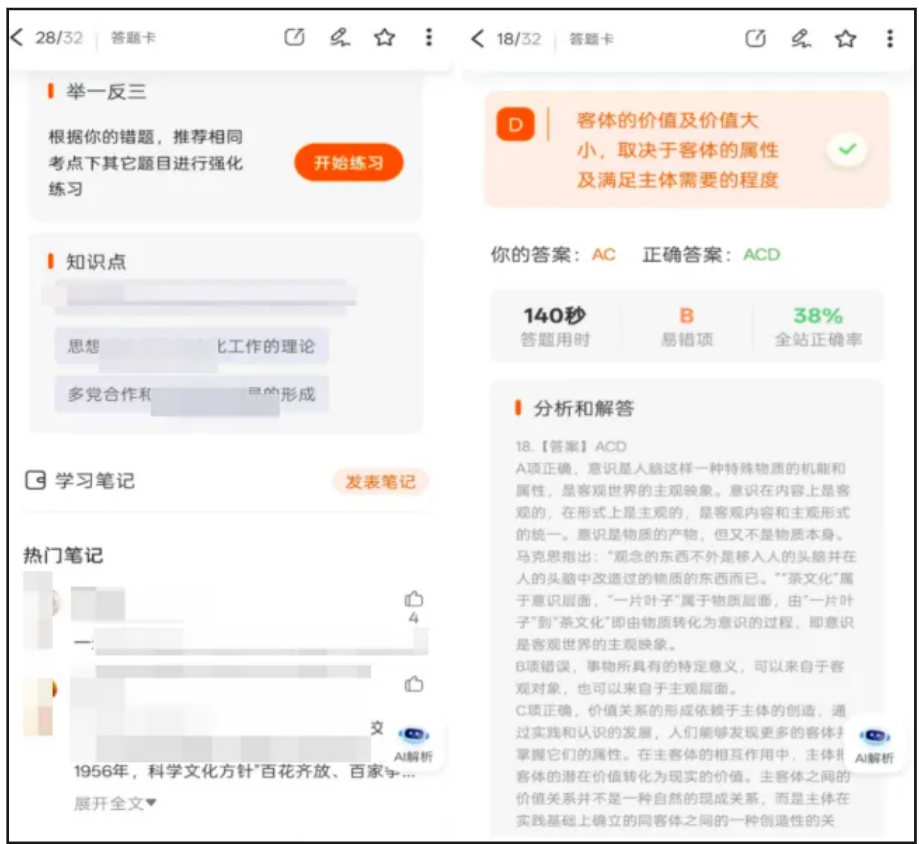Click 140秒 答题用时 stat

(x=555, y=326)
